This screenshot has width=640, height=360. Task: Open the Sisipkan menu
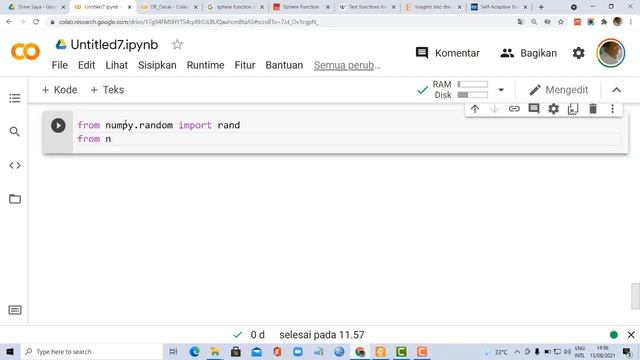point(157,65)
